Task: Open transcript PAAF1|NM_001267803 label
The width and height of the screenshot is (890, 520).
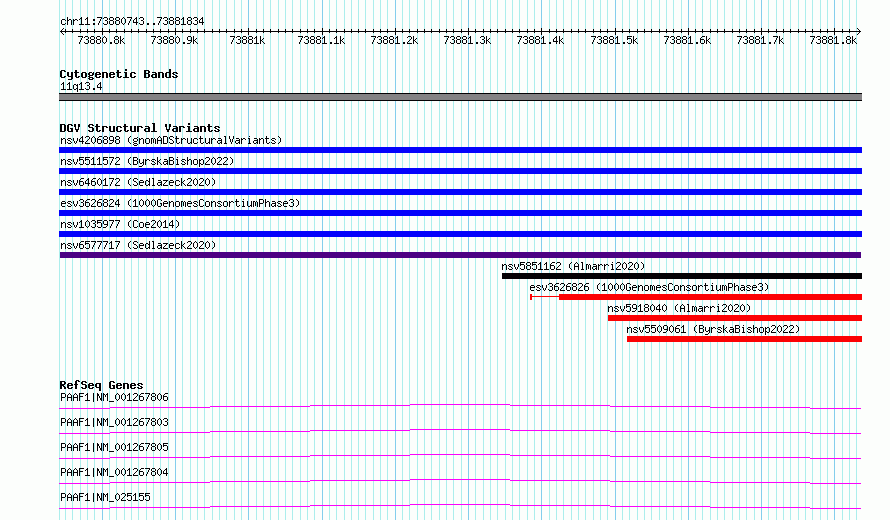Action: coord(114,422)
